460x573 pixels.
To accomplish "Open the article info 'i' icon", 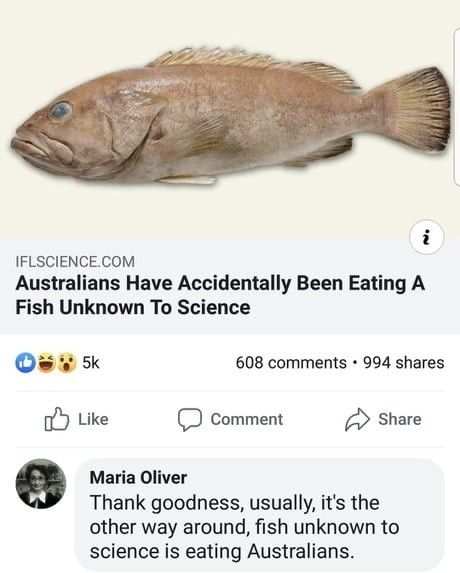I will point(426,237).
